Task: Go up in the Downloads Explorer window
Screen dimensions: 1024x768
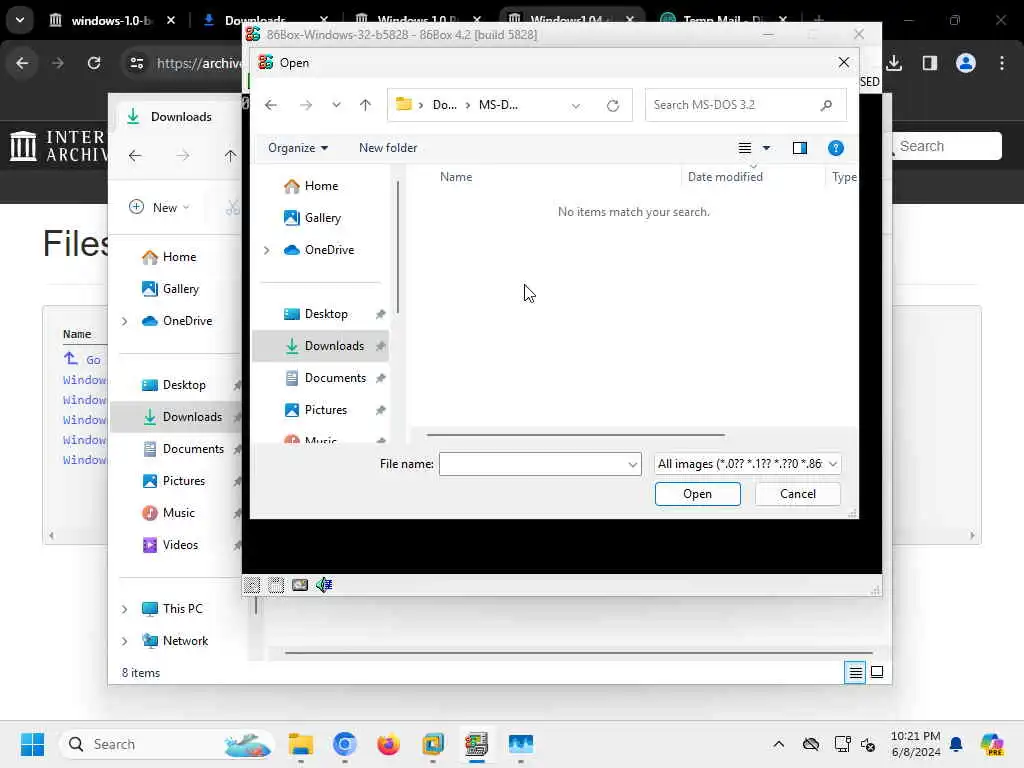Action: pos(230,155)
